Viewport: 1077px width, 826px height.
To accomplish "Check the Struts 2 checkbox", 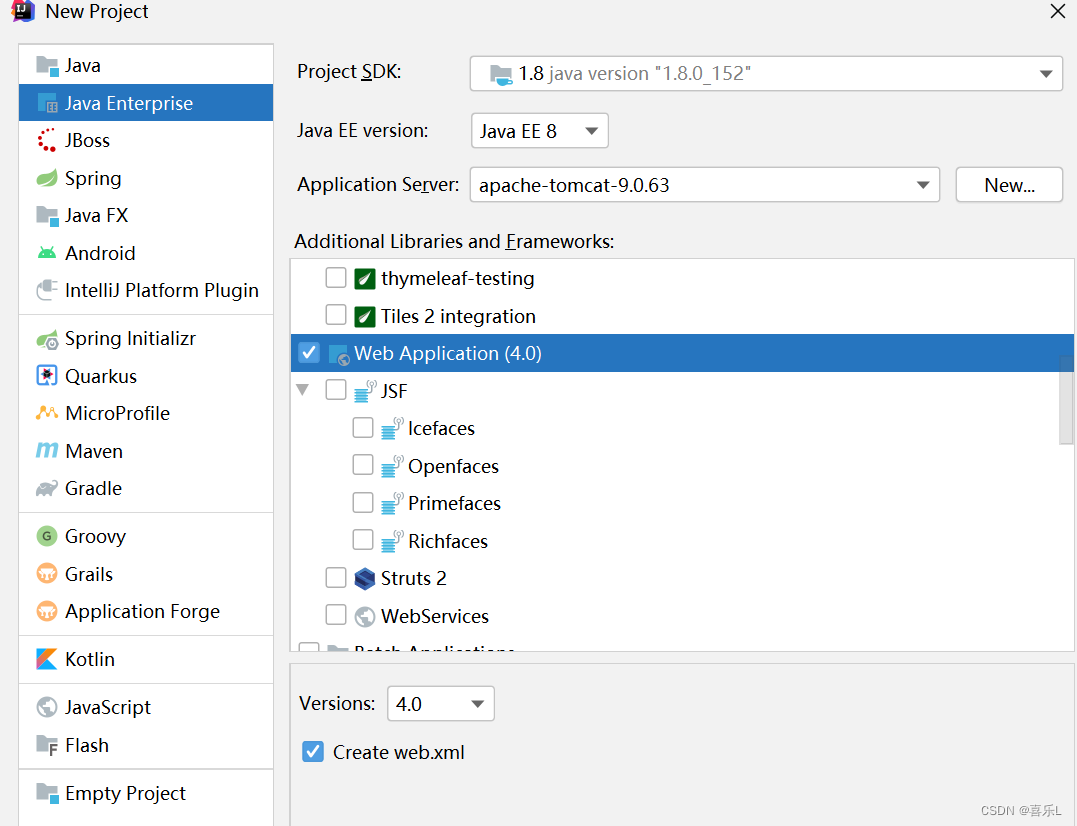I will click(x=336, y=577).
